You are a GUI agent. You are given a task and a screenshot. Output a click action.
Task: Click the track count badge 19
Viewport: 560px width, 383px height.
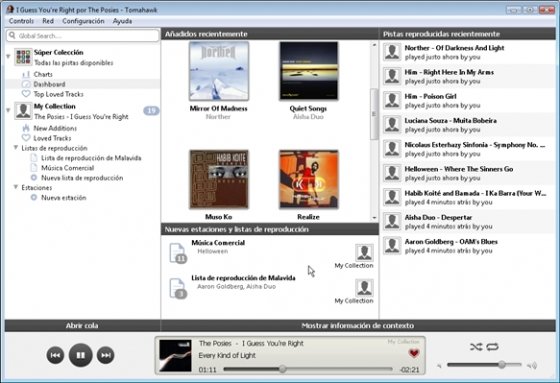[x=151, y=111]
